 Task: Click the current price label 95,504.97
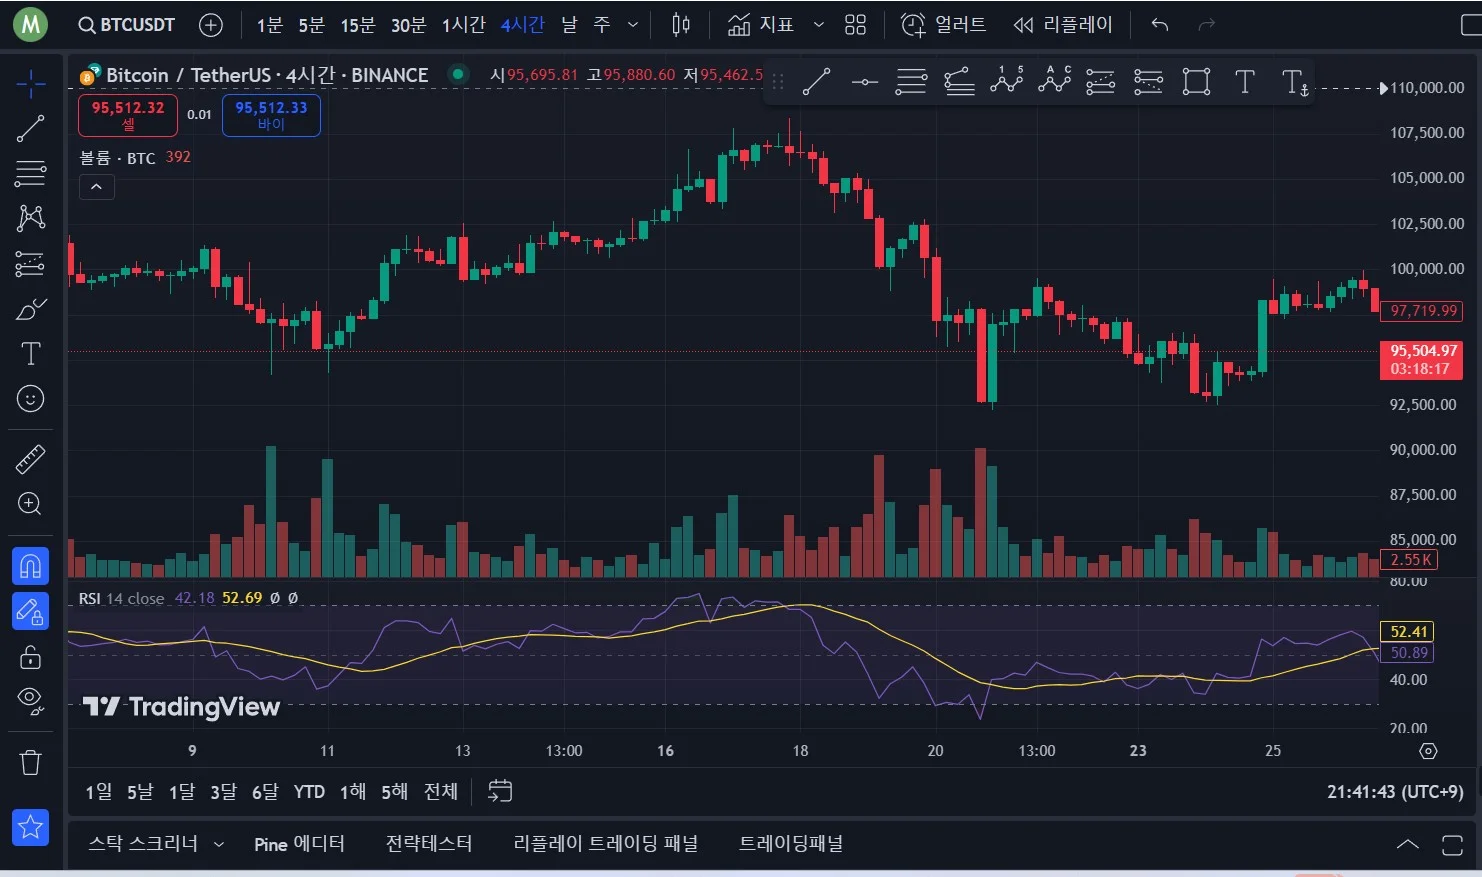1421,360
